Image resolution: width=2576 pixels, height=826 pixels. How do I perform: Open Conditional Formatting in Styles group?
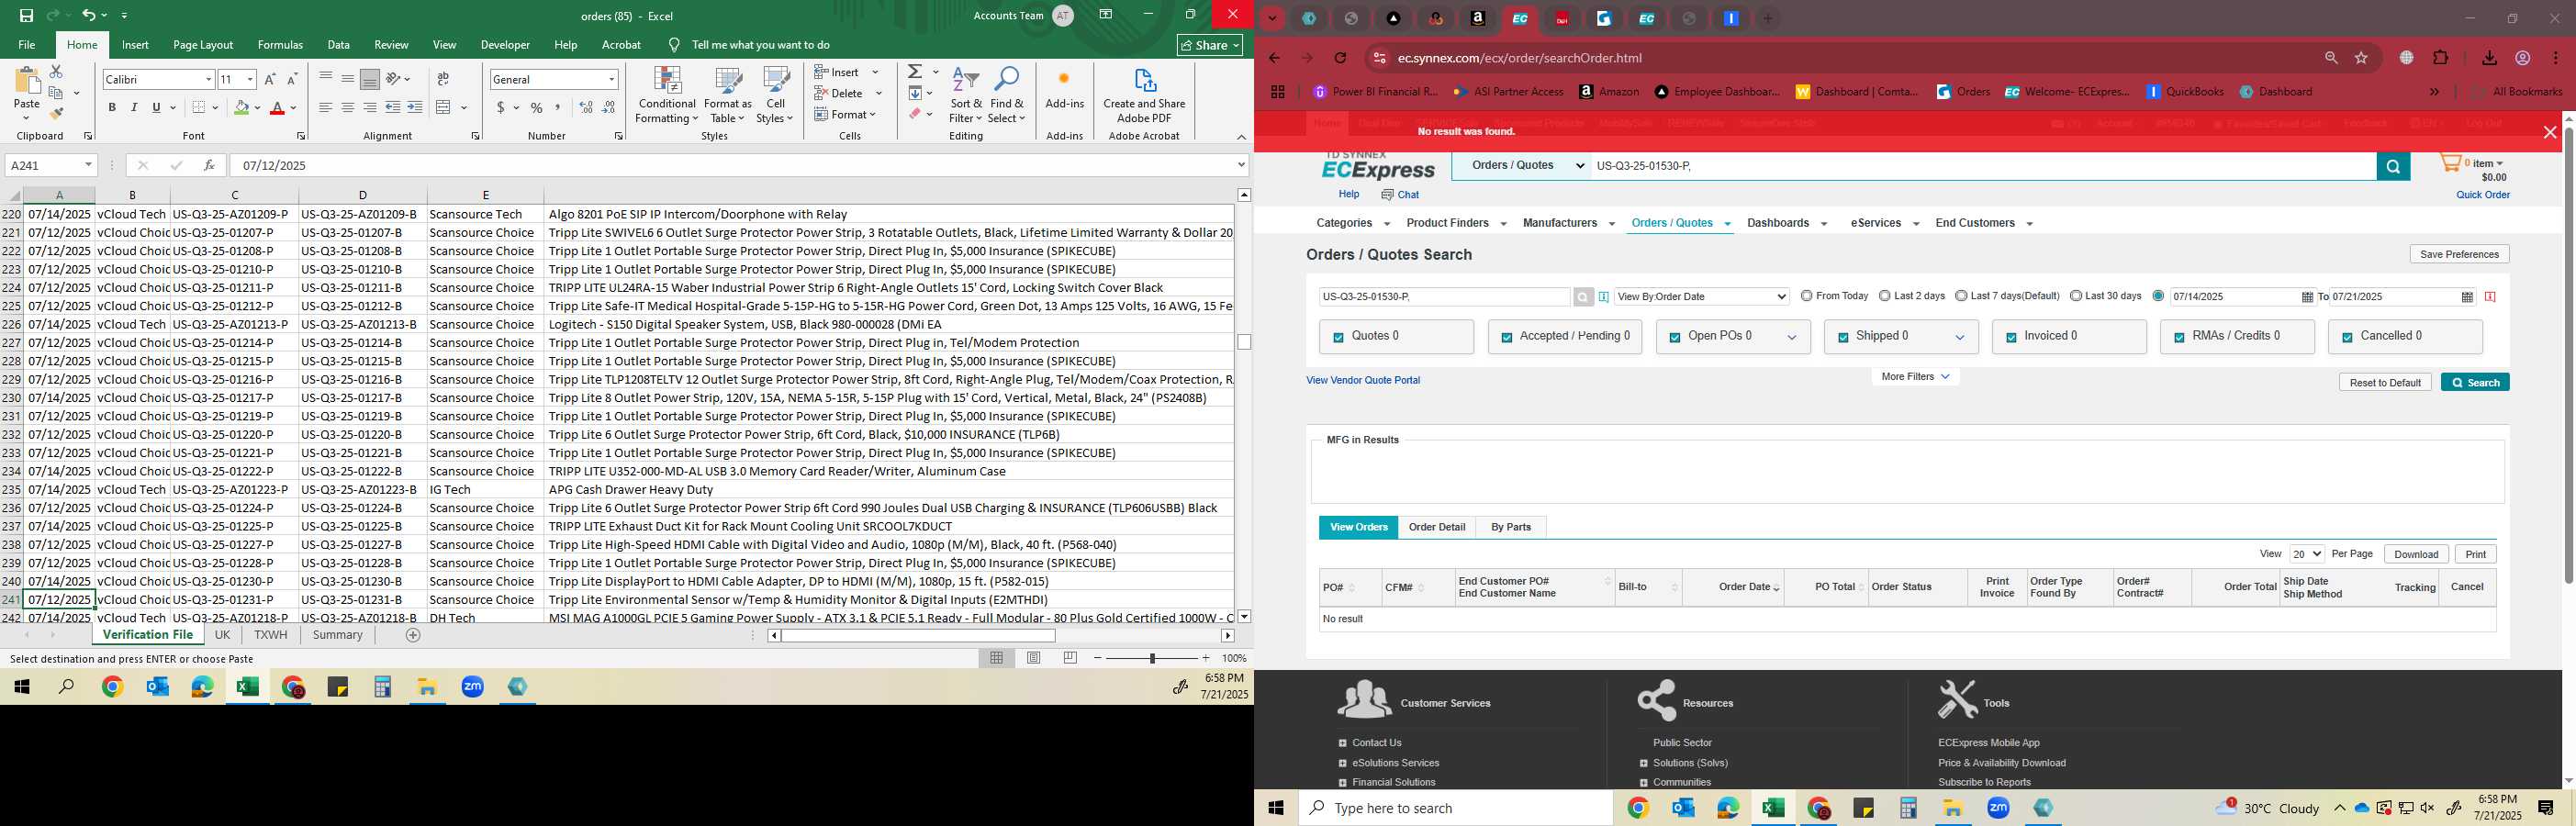coord(667,96)
